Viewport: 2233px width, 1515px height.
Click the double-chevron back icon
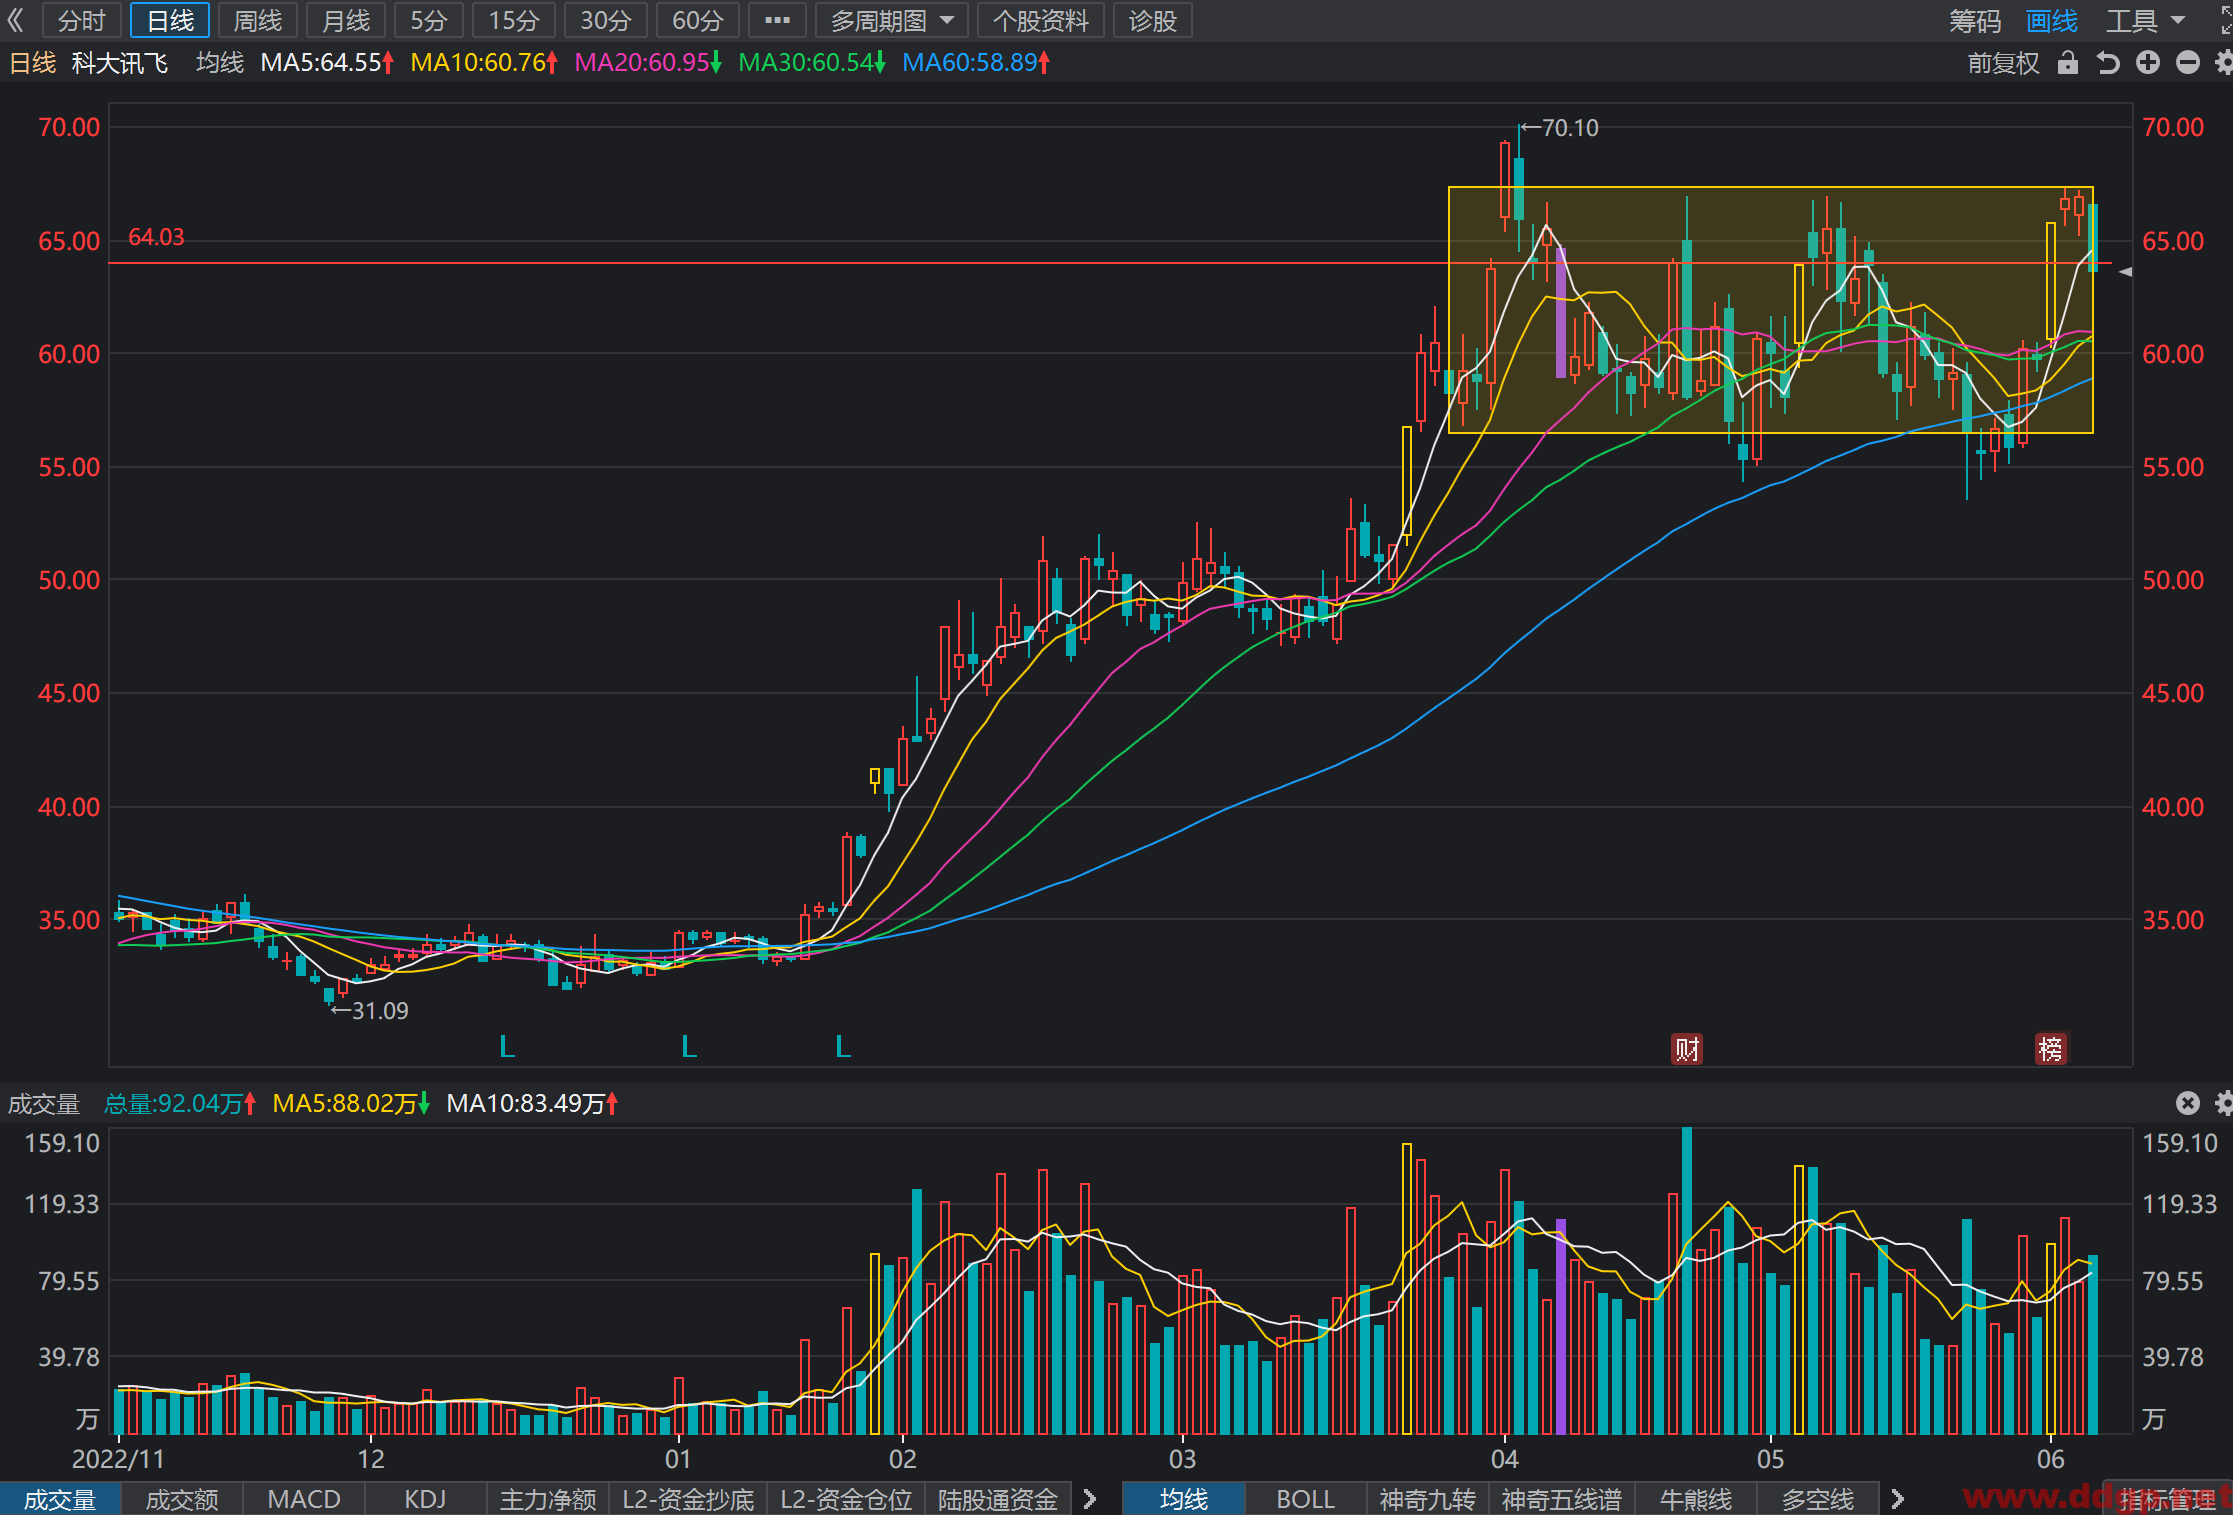[15, 20]
